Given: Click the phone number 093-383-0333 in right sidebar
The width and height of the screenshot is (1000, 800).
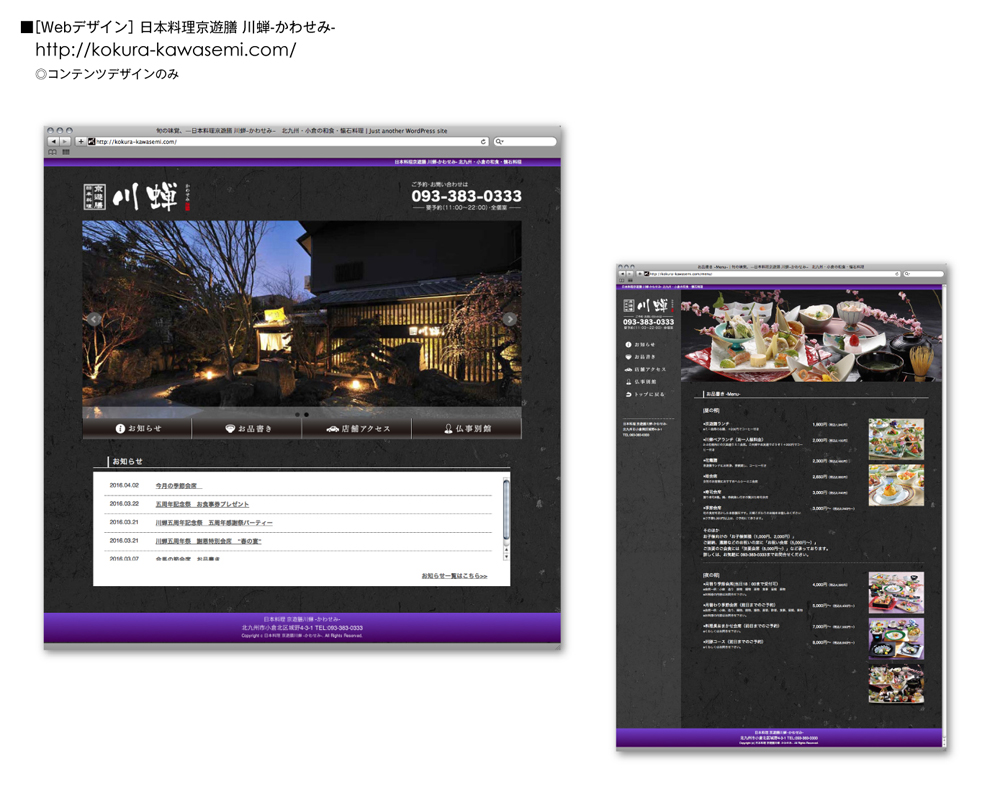Looking at the screenshot, I should pos(648,322).
